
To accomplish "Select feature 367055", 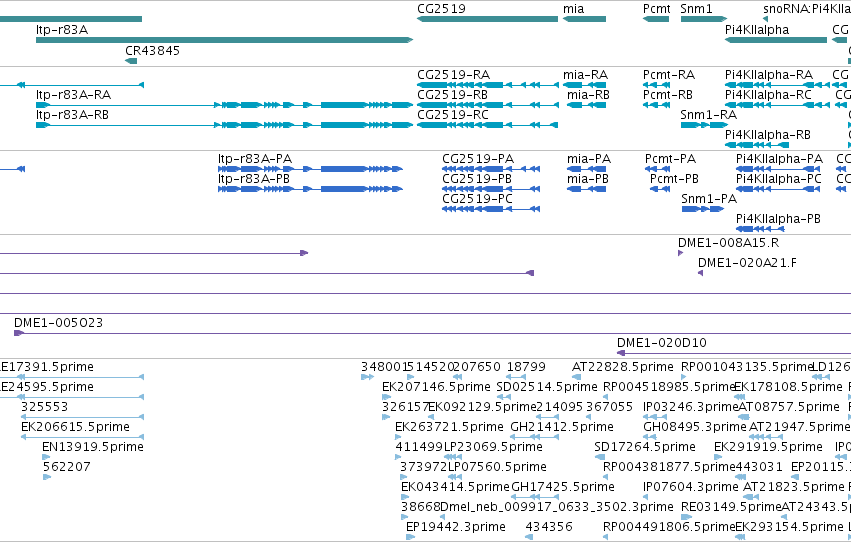I will click(589, 417).
